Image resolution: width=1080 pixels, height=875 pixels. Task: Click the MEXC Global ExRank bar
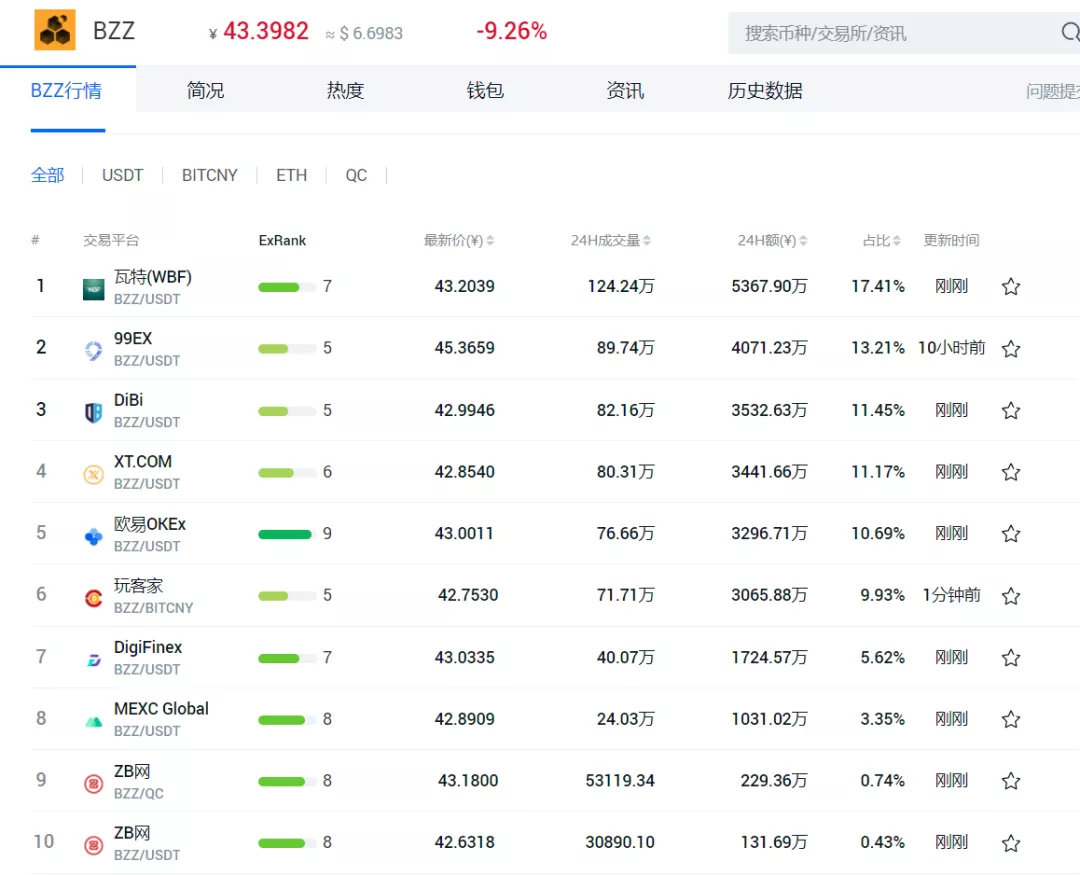point(287,720)
